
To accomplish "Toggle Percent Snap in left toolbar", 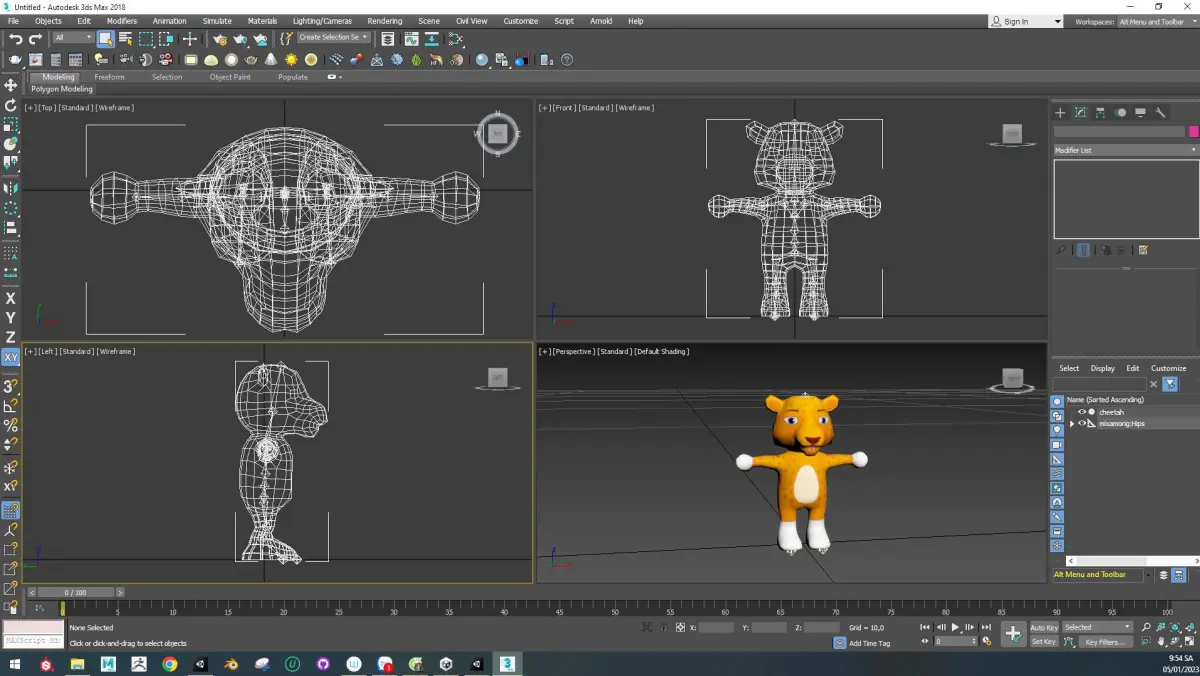I will 11,425.
